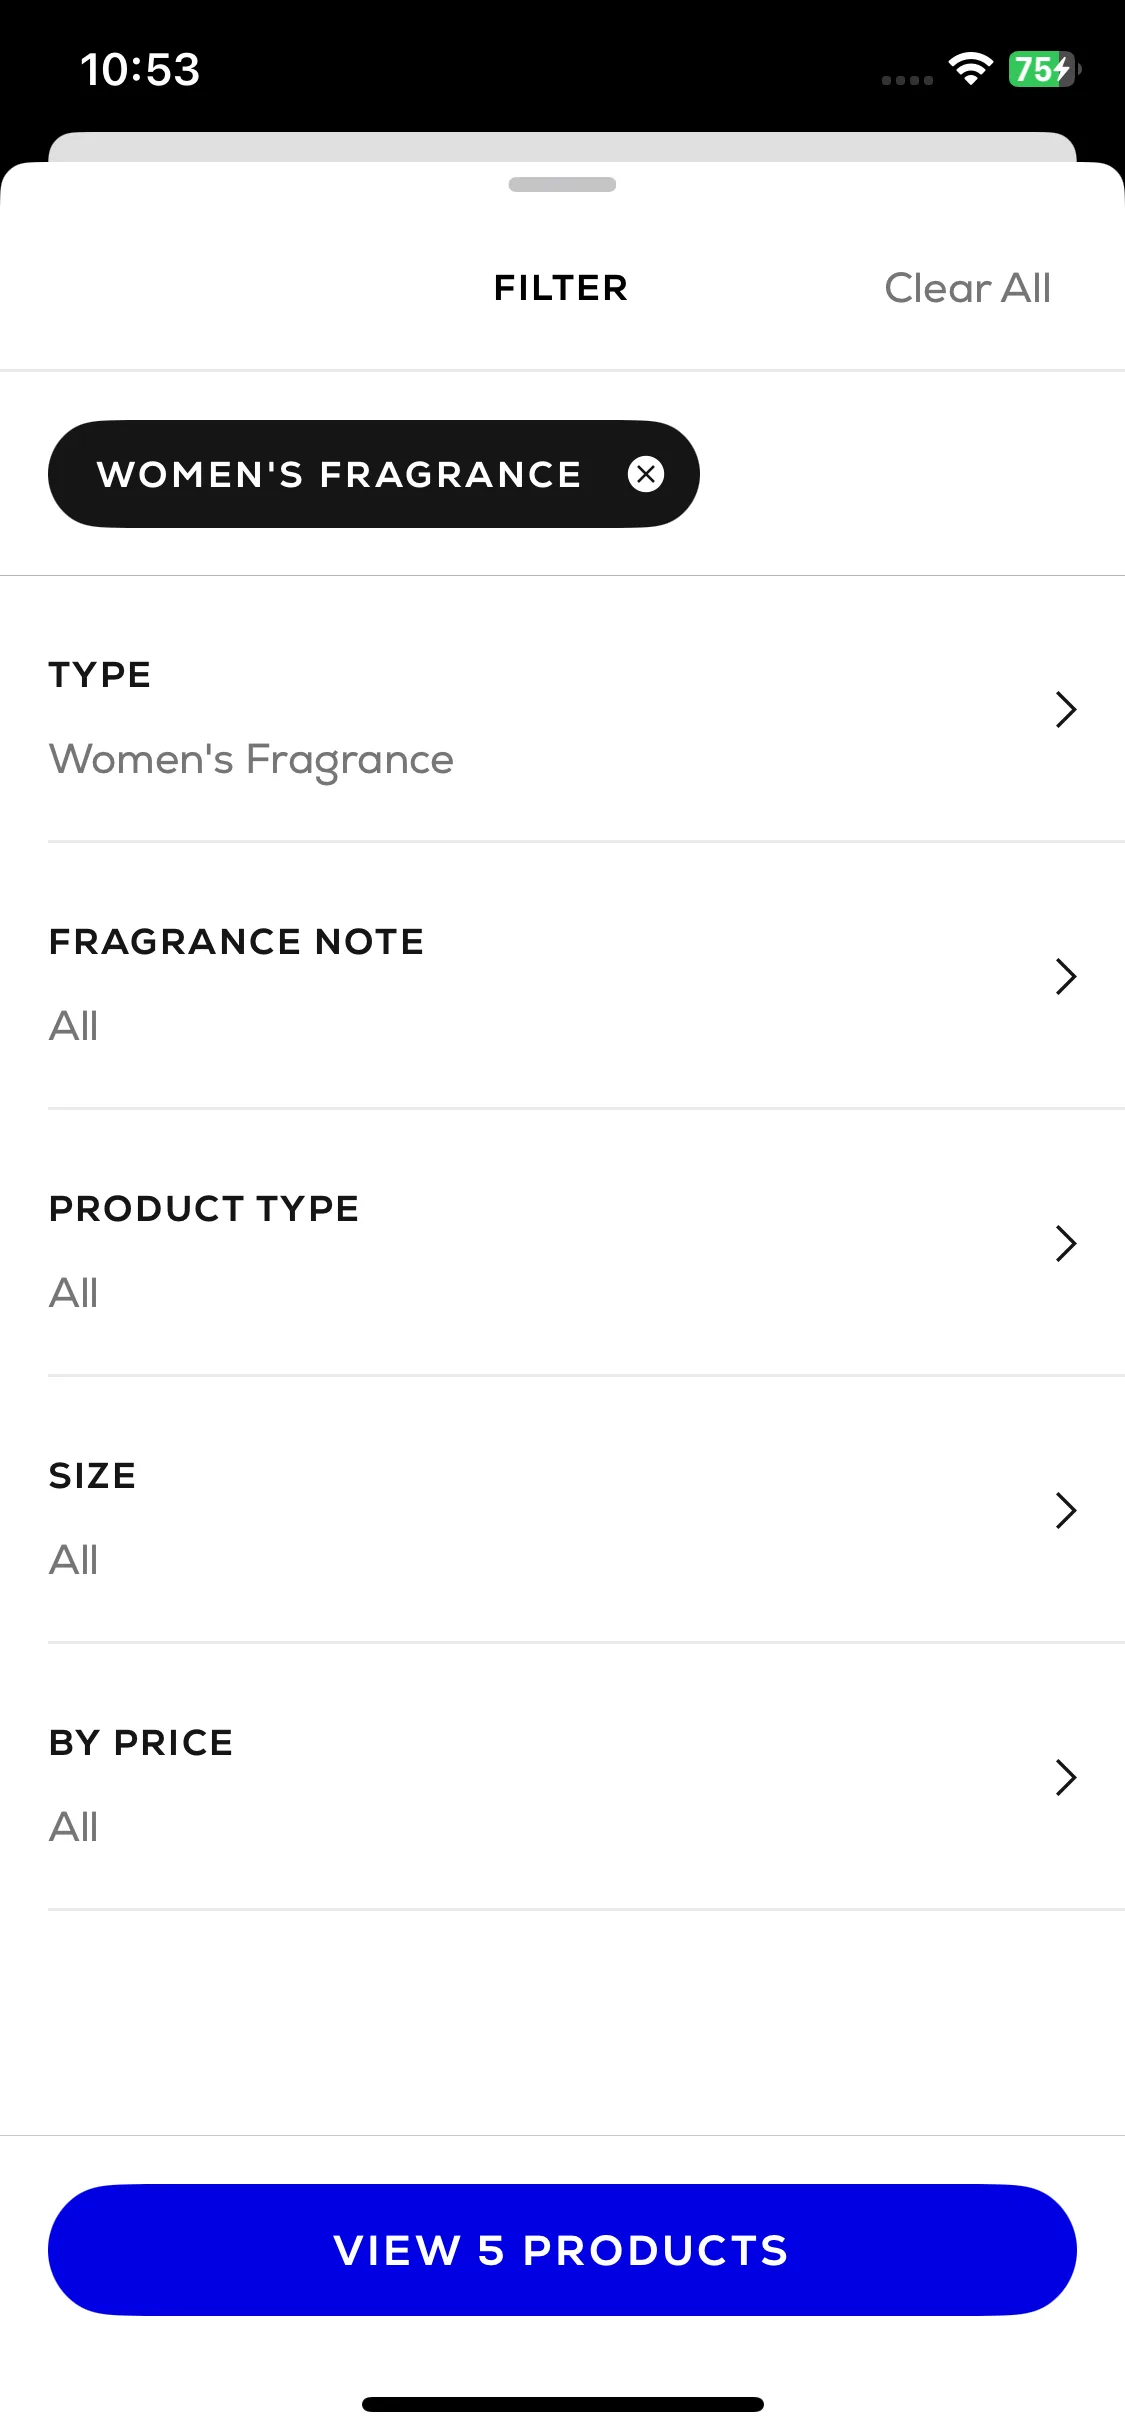Tap the 10:53 clock in status bar
The image size is (1125, 2436).
point(140,70)
